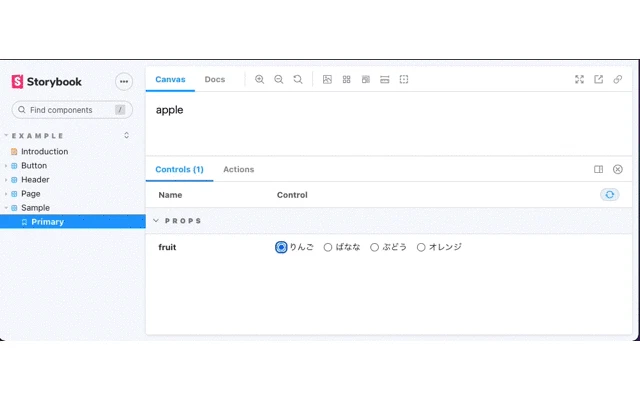Expand the Button tree item

point(6,166)
